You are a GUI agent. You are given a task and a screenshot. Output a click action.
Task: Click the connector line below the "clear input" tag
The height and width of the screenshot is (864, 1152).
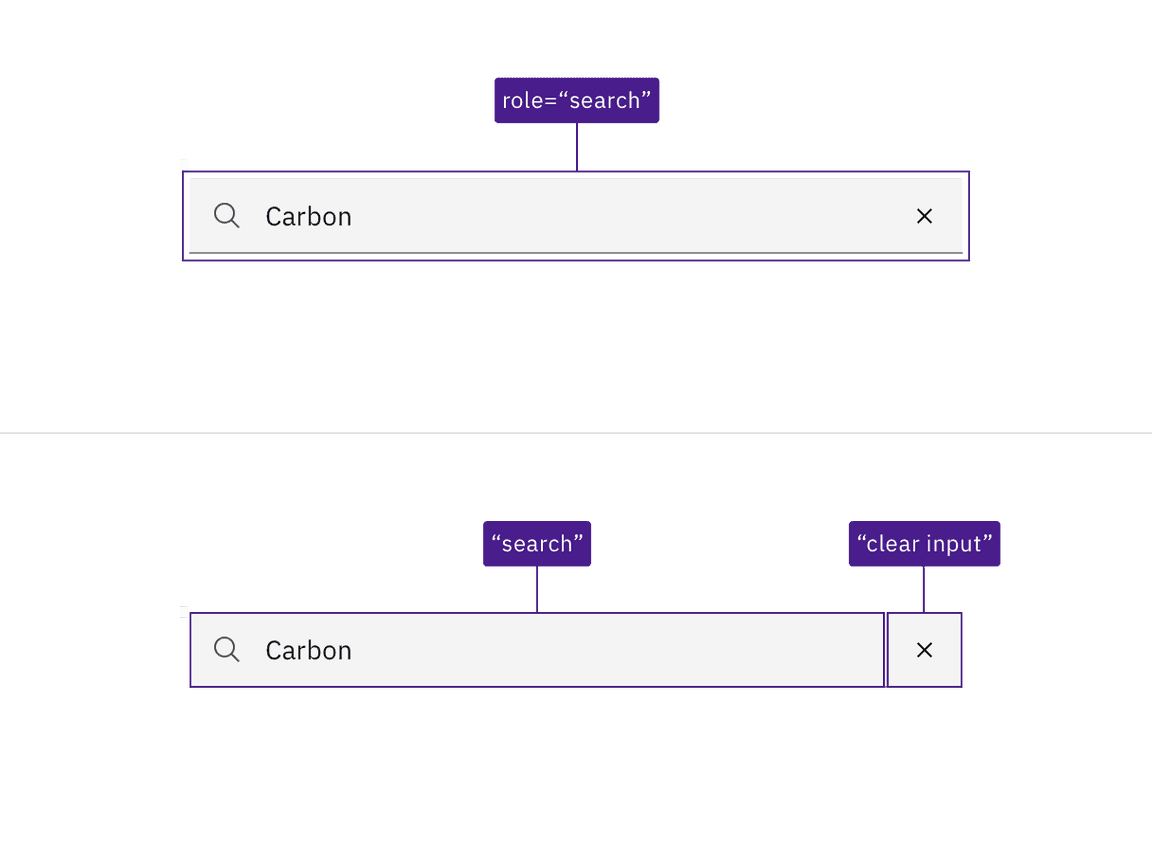click(924, 590)
